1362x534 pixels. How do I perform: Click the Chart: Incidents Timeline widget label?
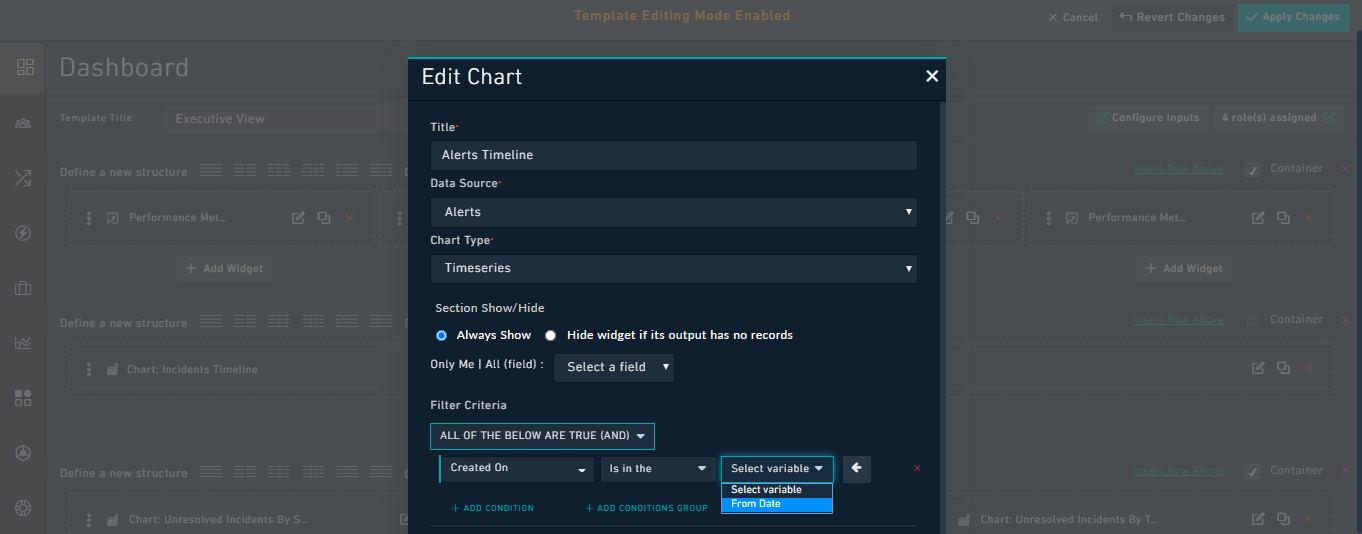[192, 369]
